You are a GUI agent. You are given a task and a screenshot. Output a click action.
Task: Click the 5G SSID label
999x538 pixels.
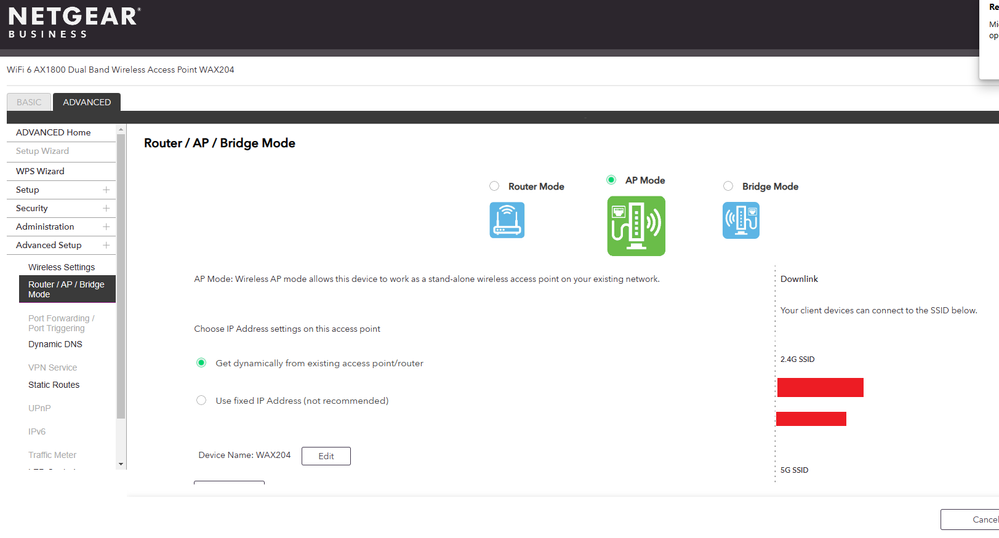794,470
